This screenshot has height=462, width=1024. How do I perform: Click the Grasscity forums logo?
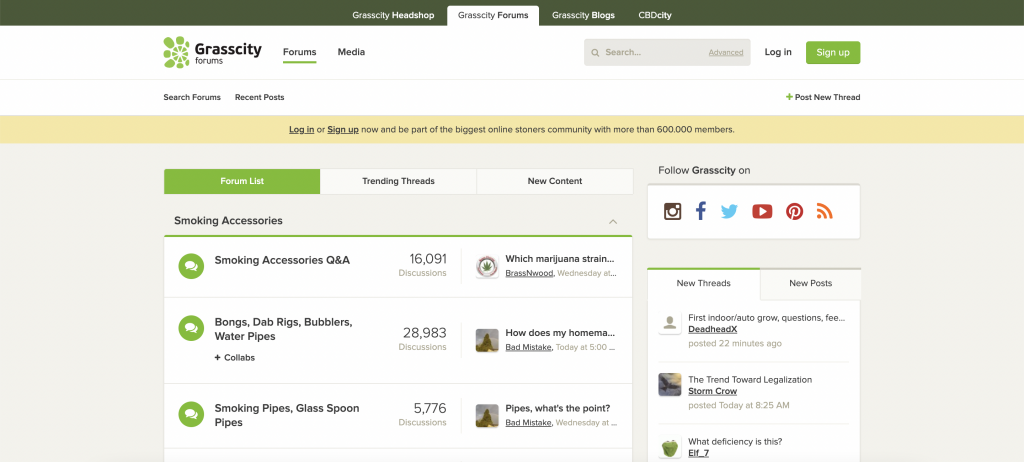tap(212, 52)
